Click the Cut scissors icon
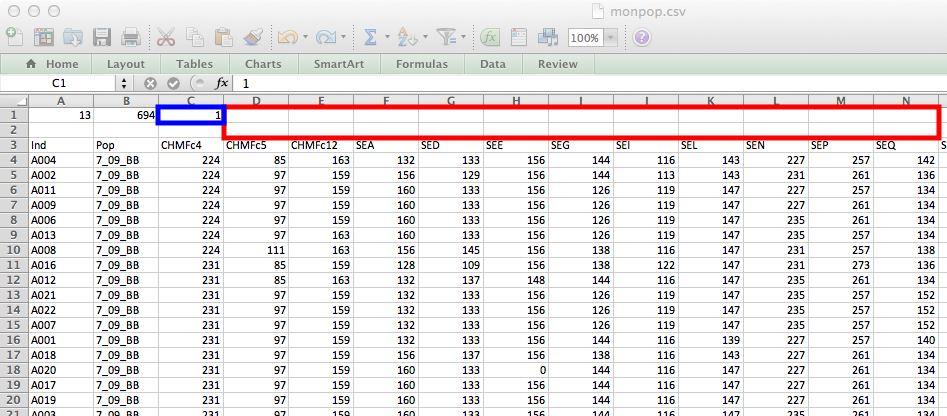The width and height of the screenshot is (947, 416). coord(166,37)
